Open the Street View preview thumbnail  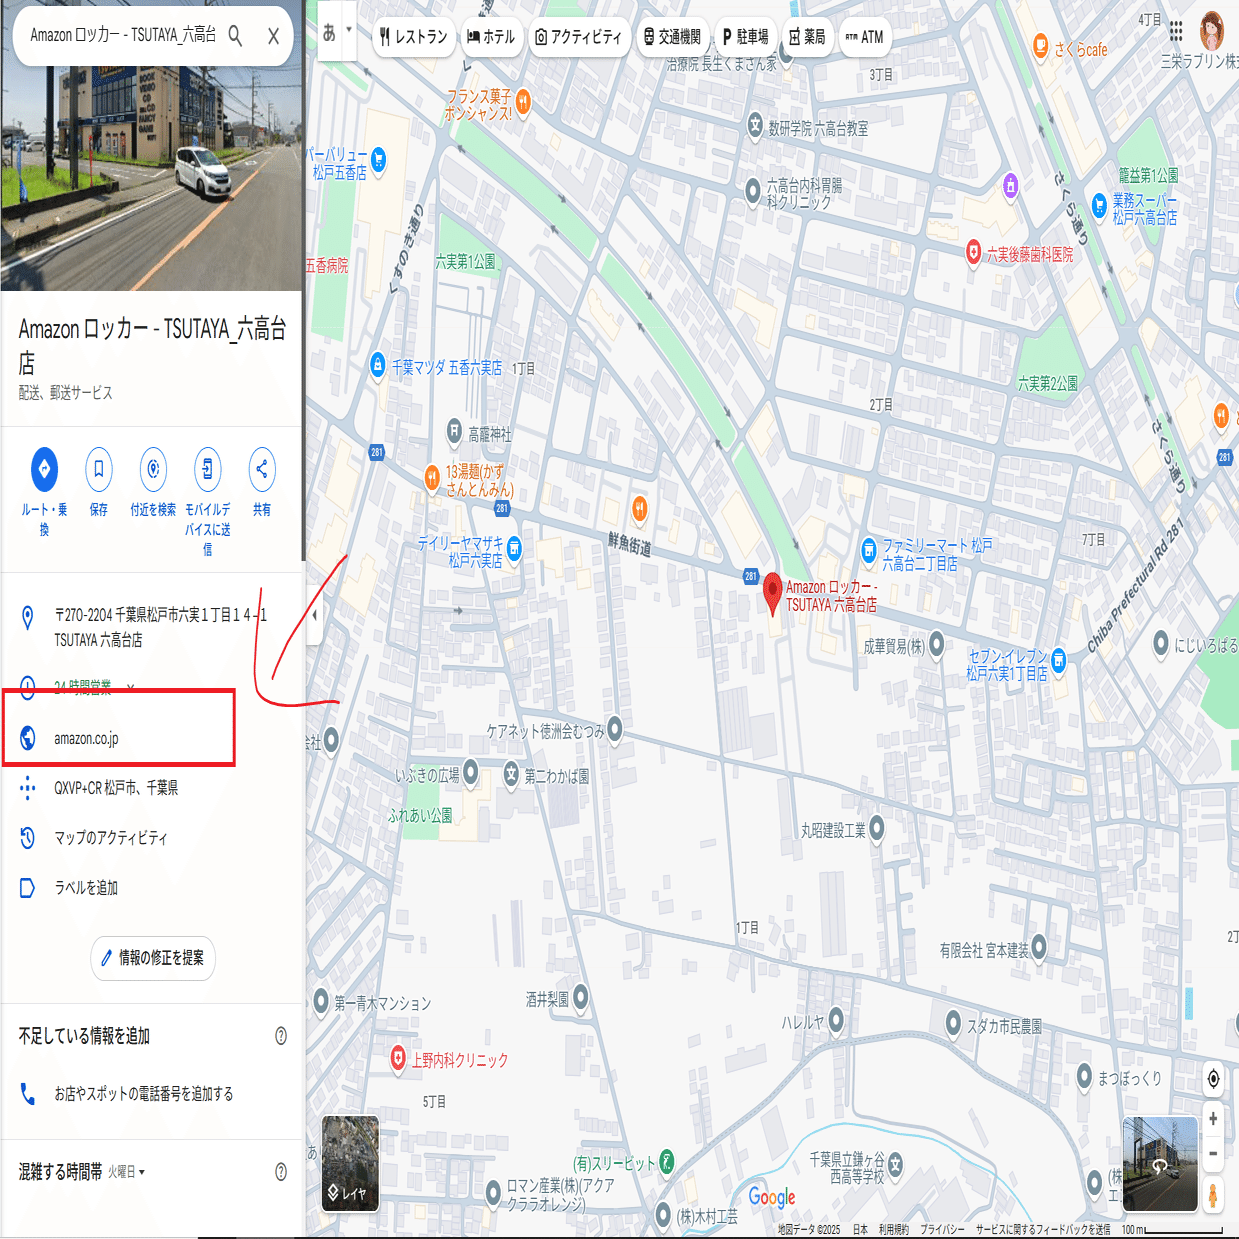tap(1160, 1164)
